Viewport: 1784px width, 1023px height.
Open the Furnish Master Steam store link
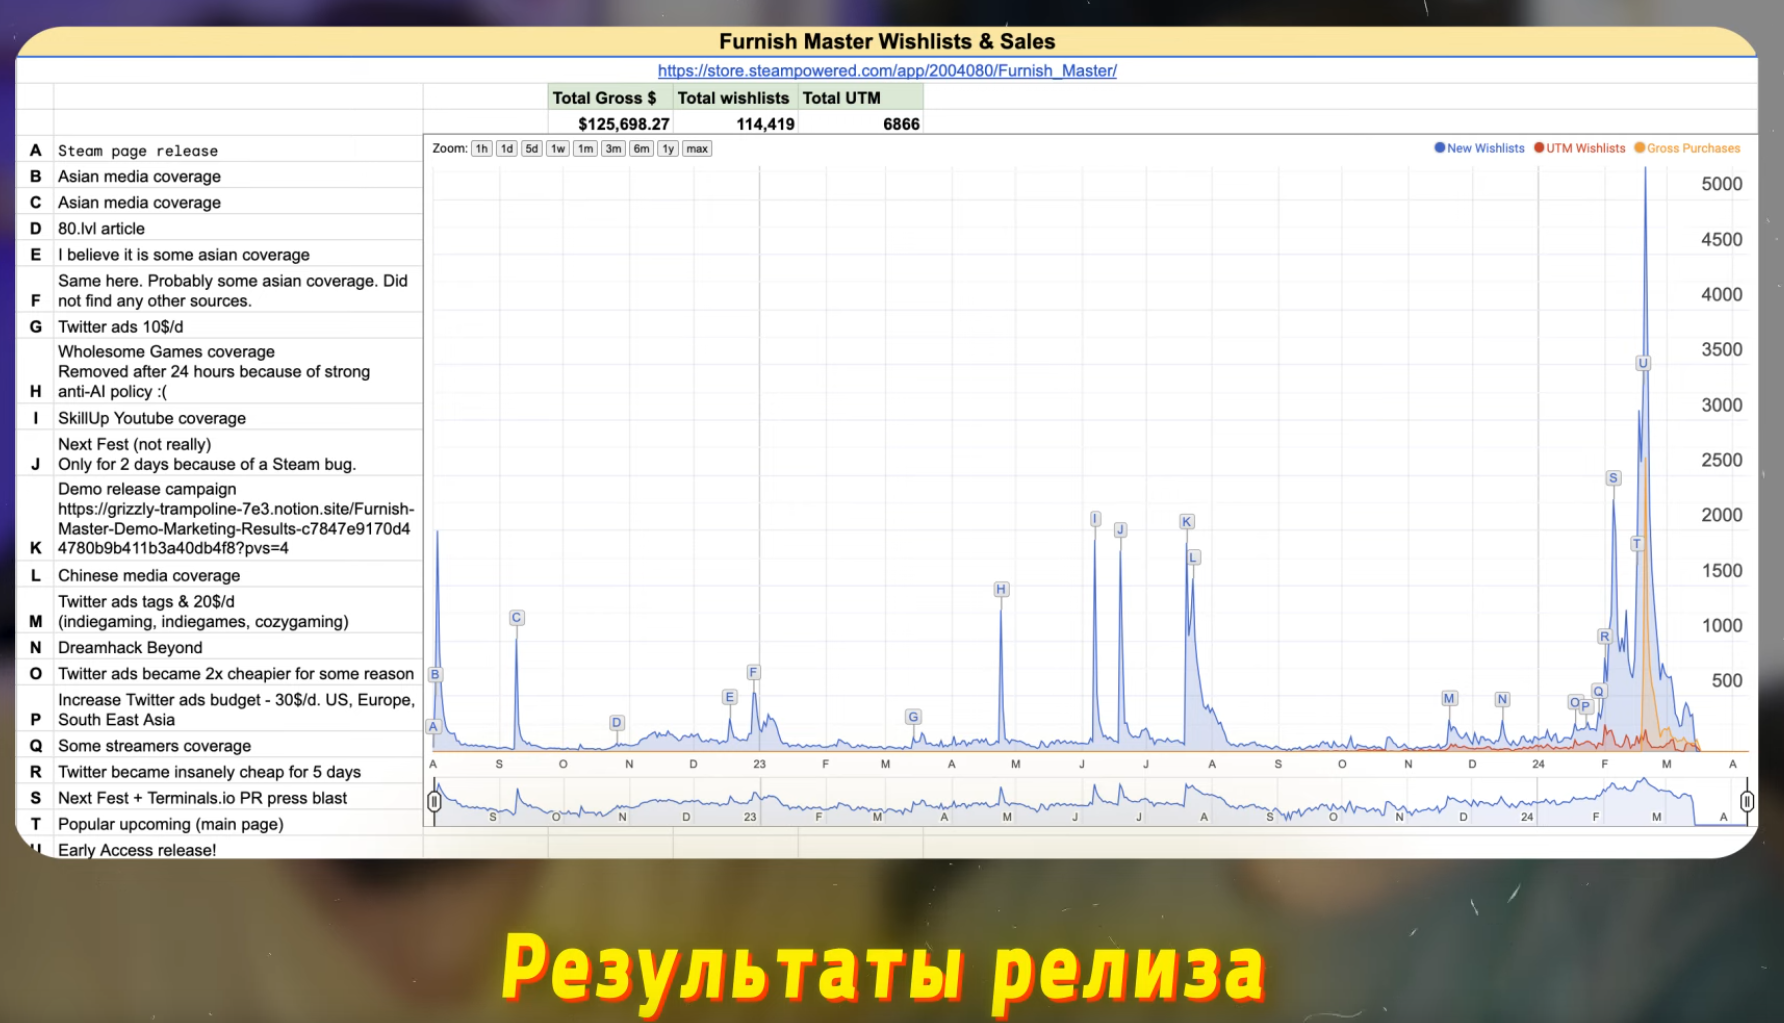[x=887, y=71]
